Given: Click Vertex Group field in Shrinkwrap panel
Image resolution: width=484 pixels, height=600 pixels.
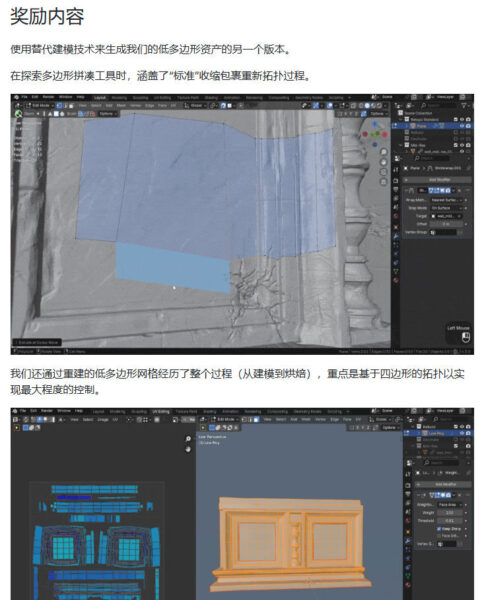Looking at the screenshot, I should 443,232.
